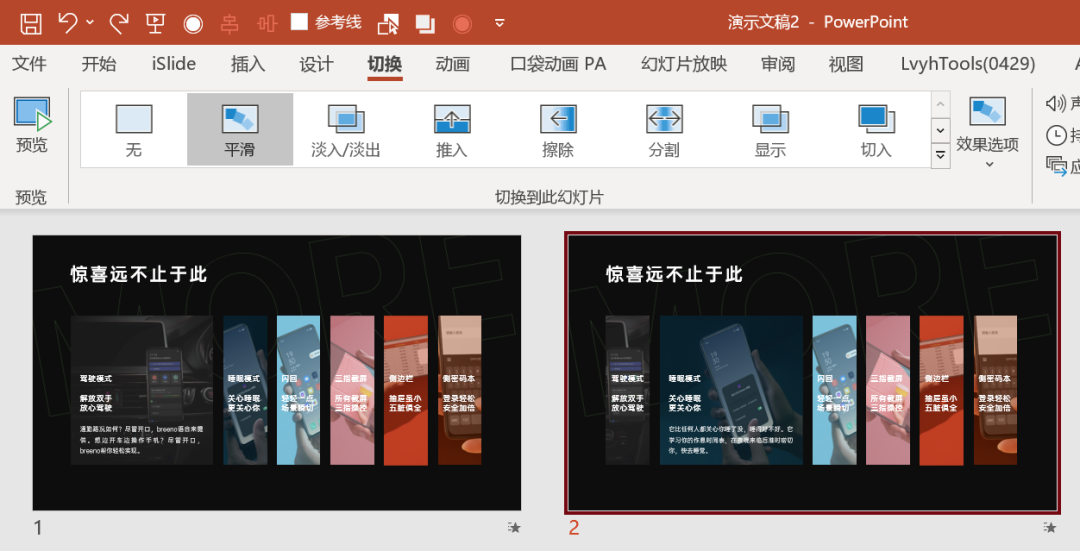Switch to the 插入 tab
Screen dimensions: 1080x551
point(248,64)
